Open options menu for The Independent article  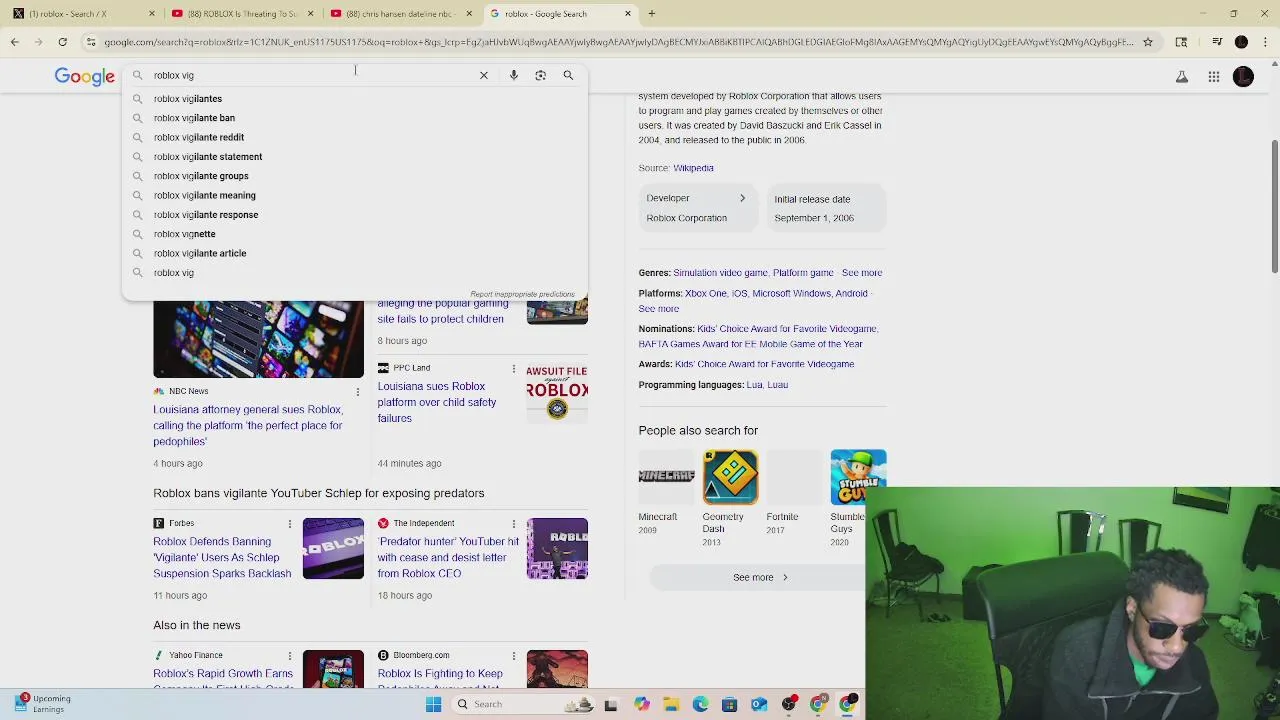pos(513,524)
